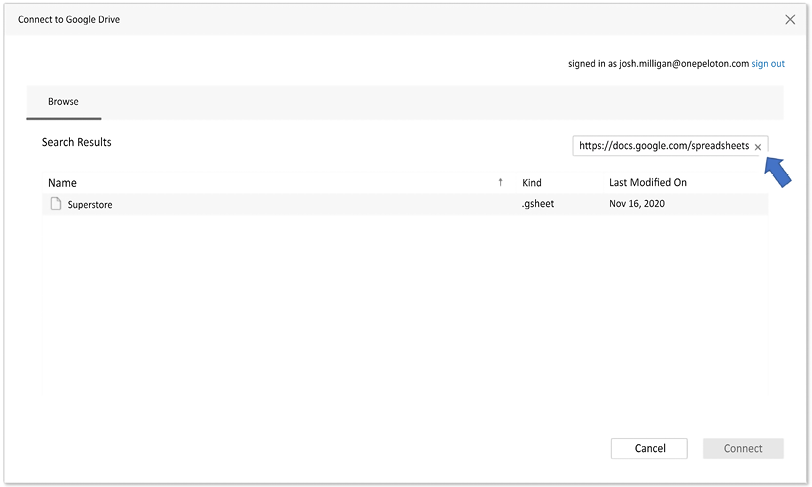Sort by the Last Modified On header
Image resolution: width=812 pixels, height=487 pixels.
coord(647,183)
